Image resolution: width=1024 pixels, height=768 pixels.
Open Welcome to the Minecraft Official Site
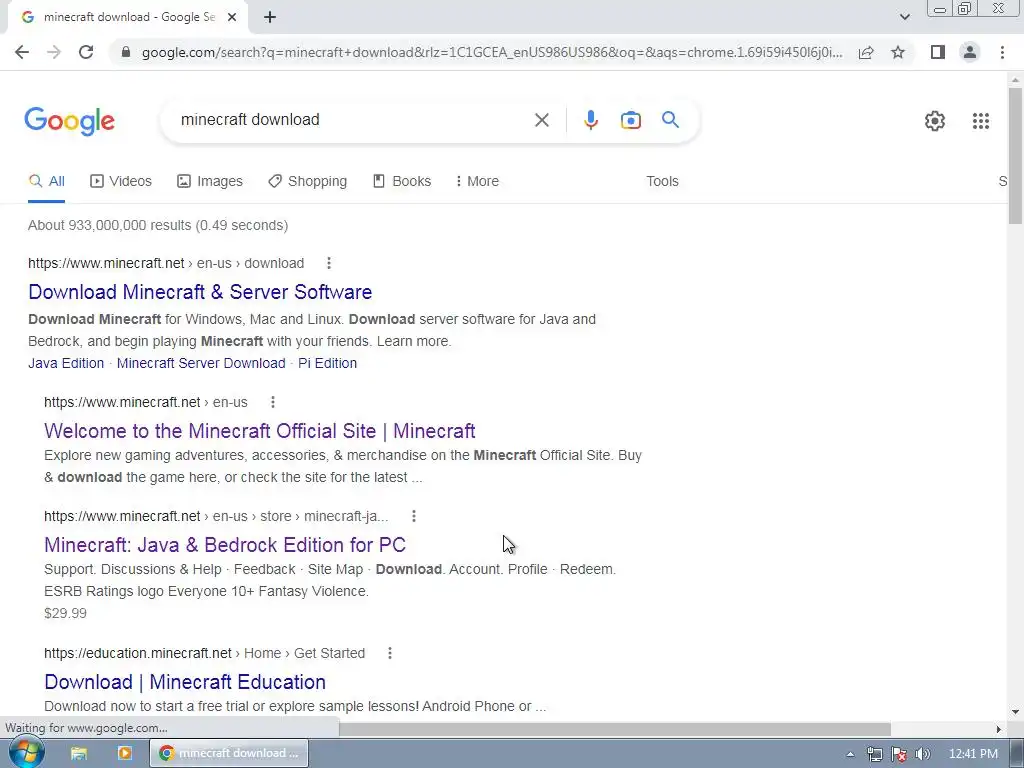tap(259, 431)
